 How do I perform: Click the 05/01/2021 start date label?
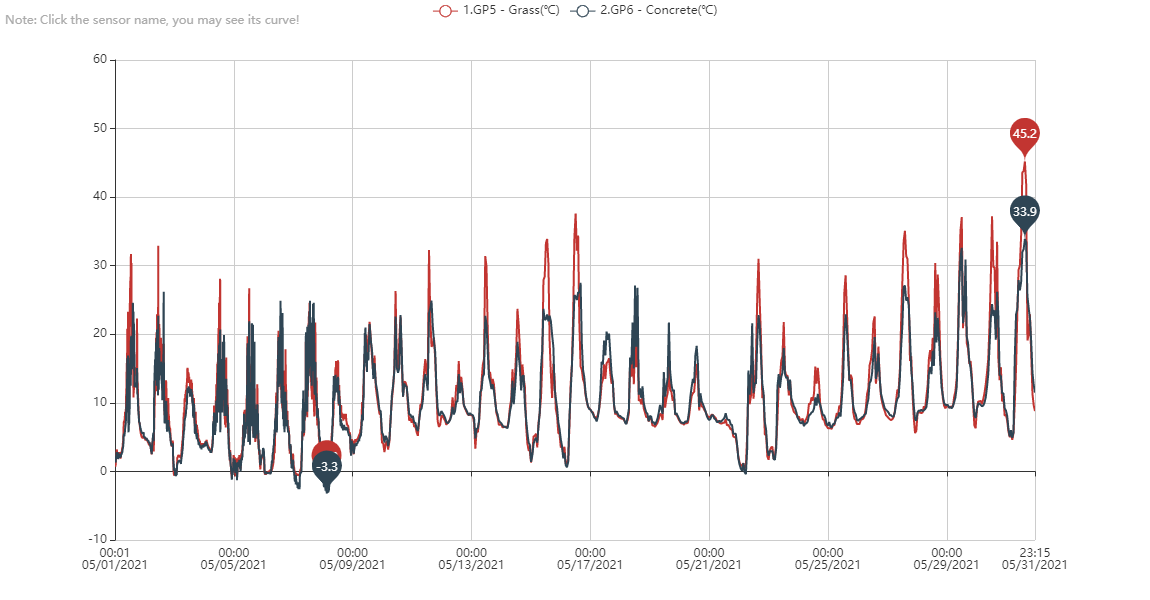coord(115,564)
